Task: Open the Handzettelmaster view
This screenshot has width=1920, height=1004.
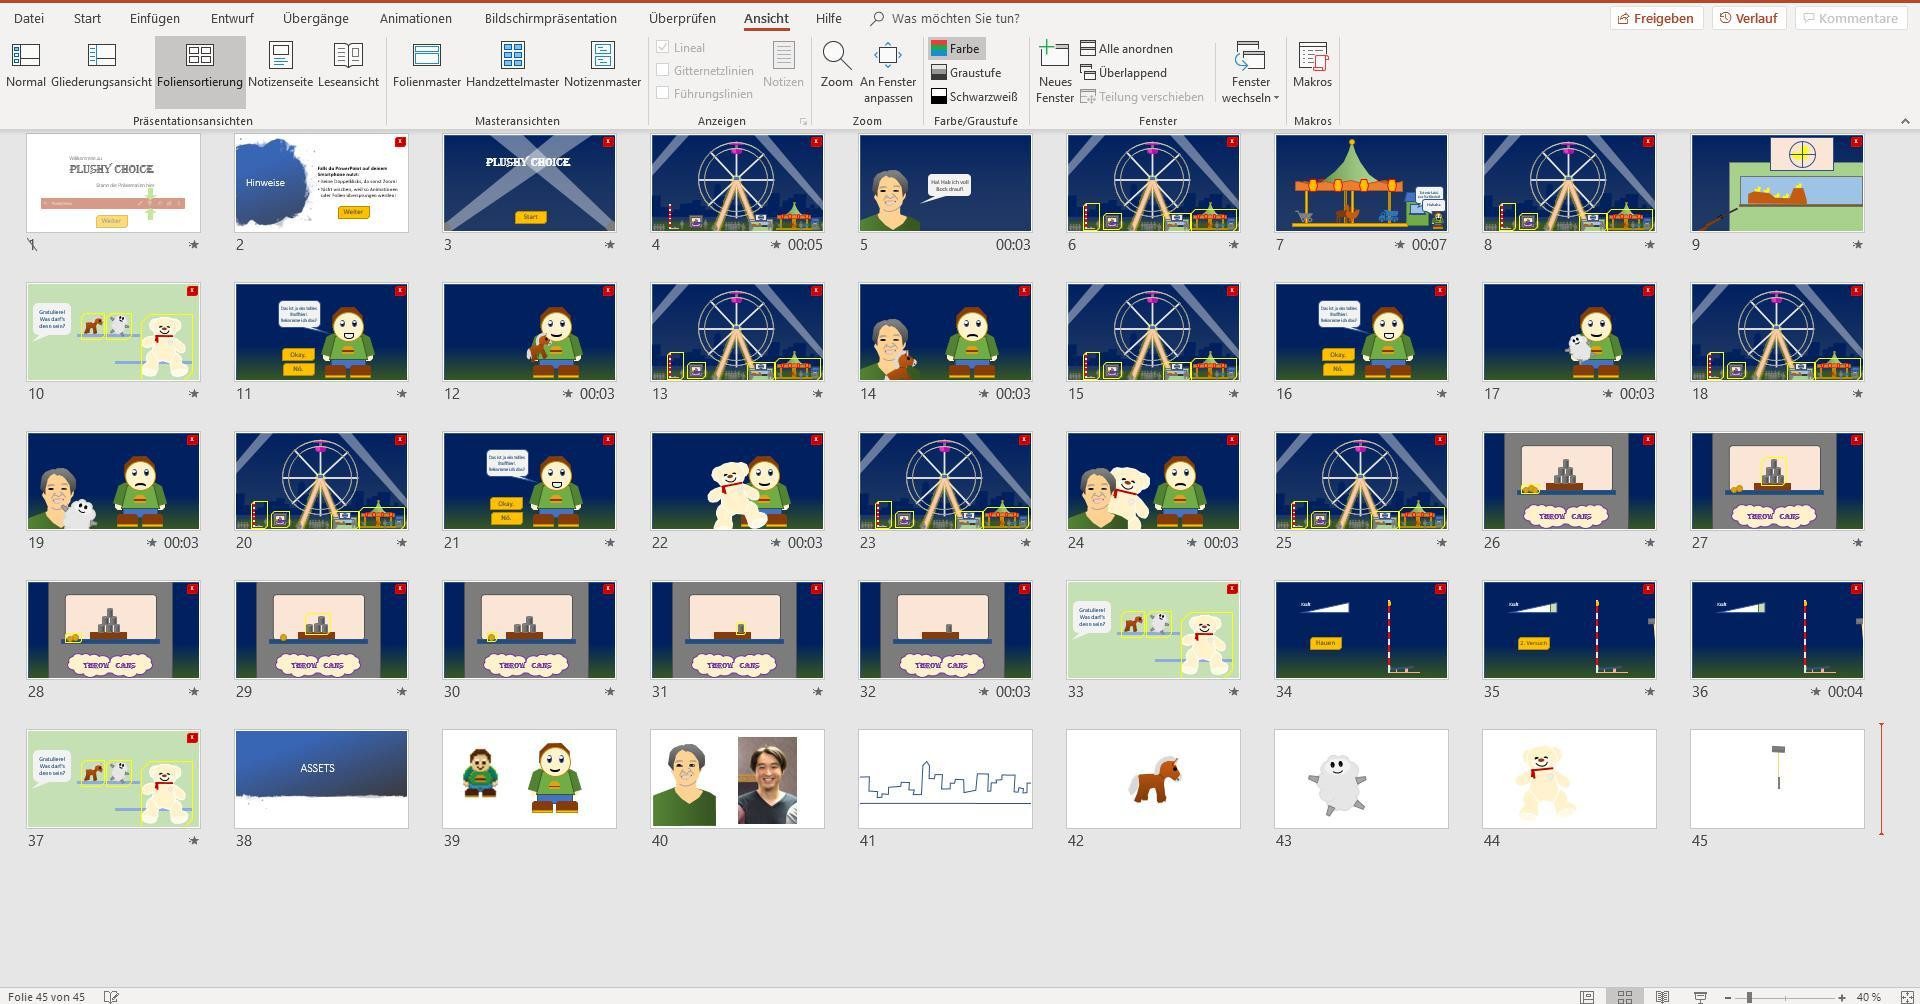Action: pos(512,66)
